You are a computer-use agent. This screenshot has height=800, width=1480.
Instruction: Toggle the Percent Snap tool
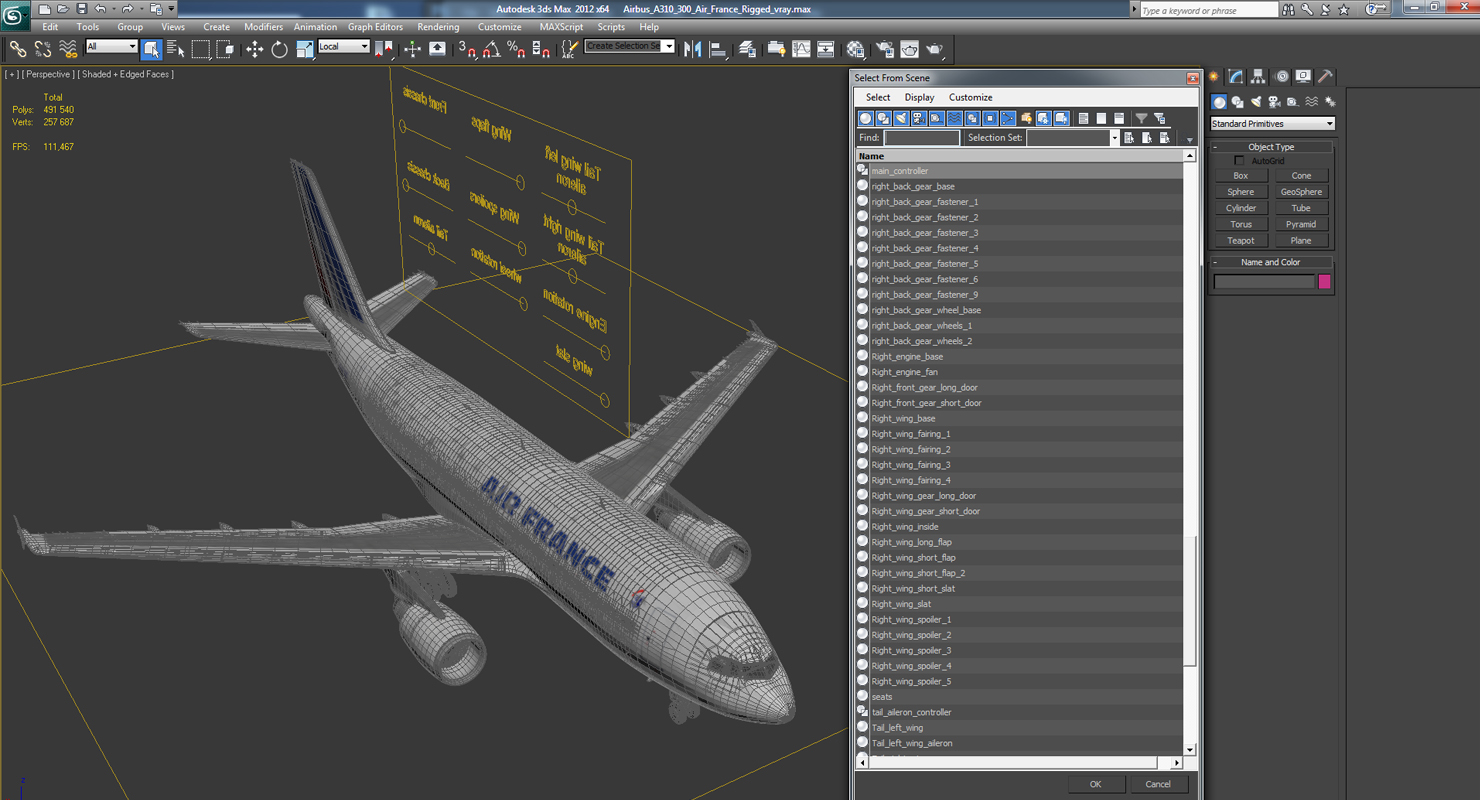516,48
